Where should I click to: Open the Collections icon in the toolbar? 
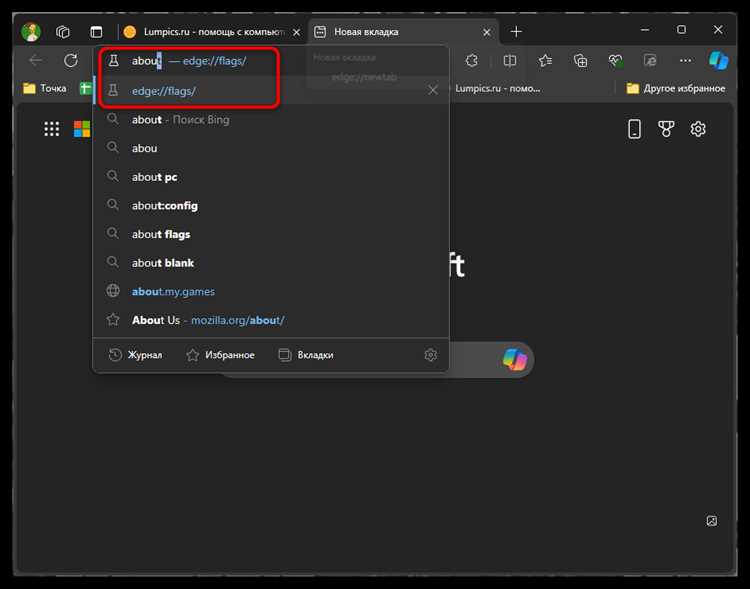pyautogui.click(x=580, y=61)
